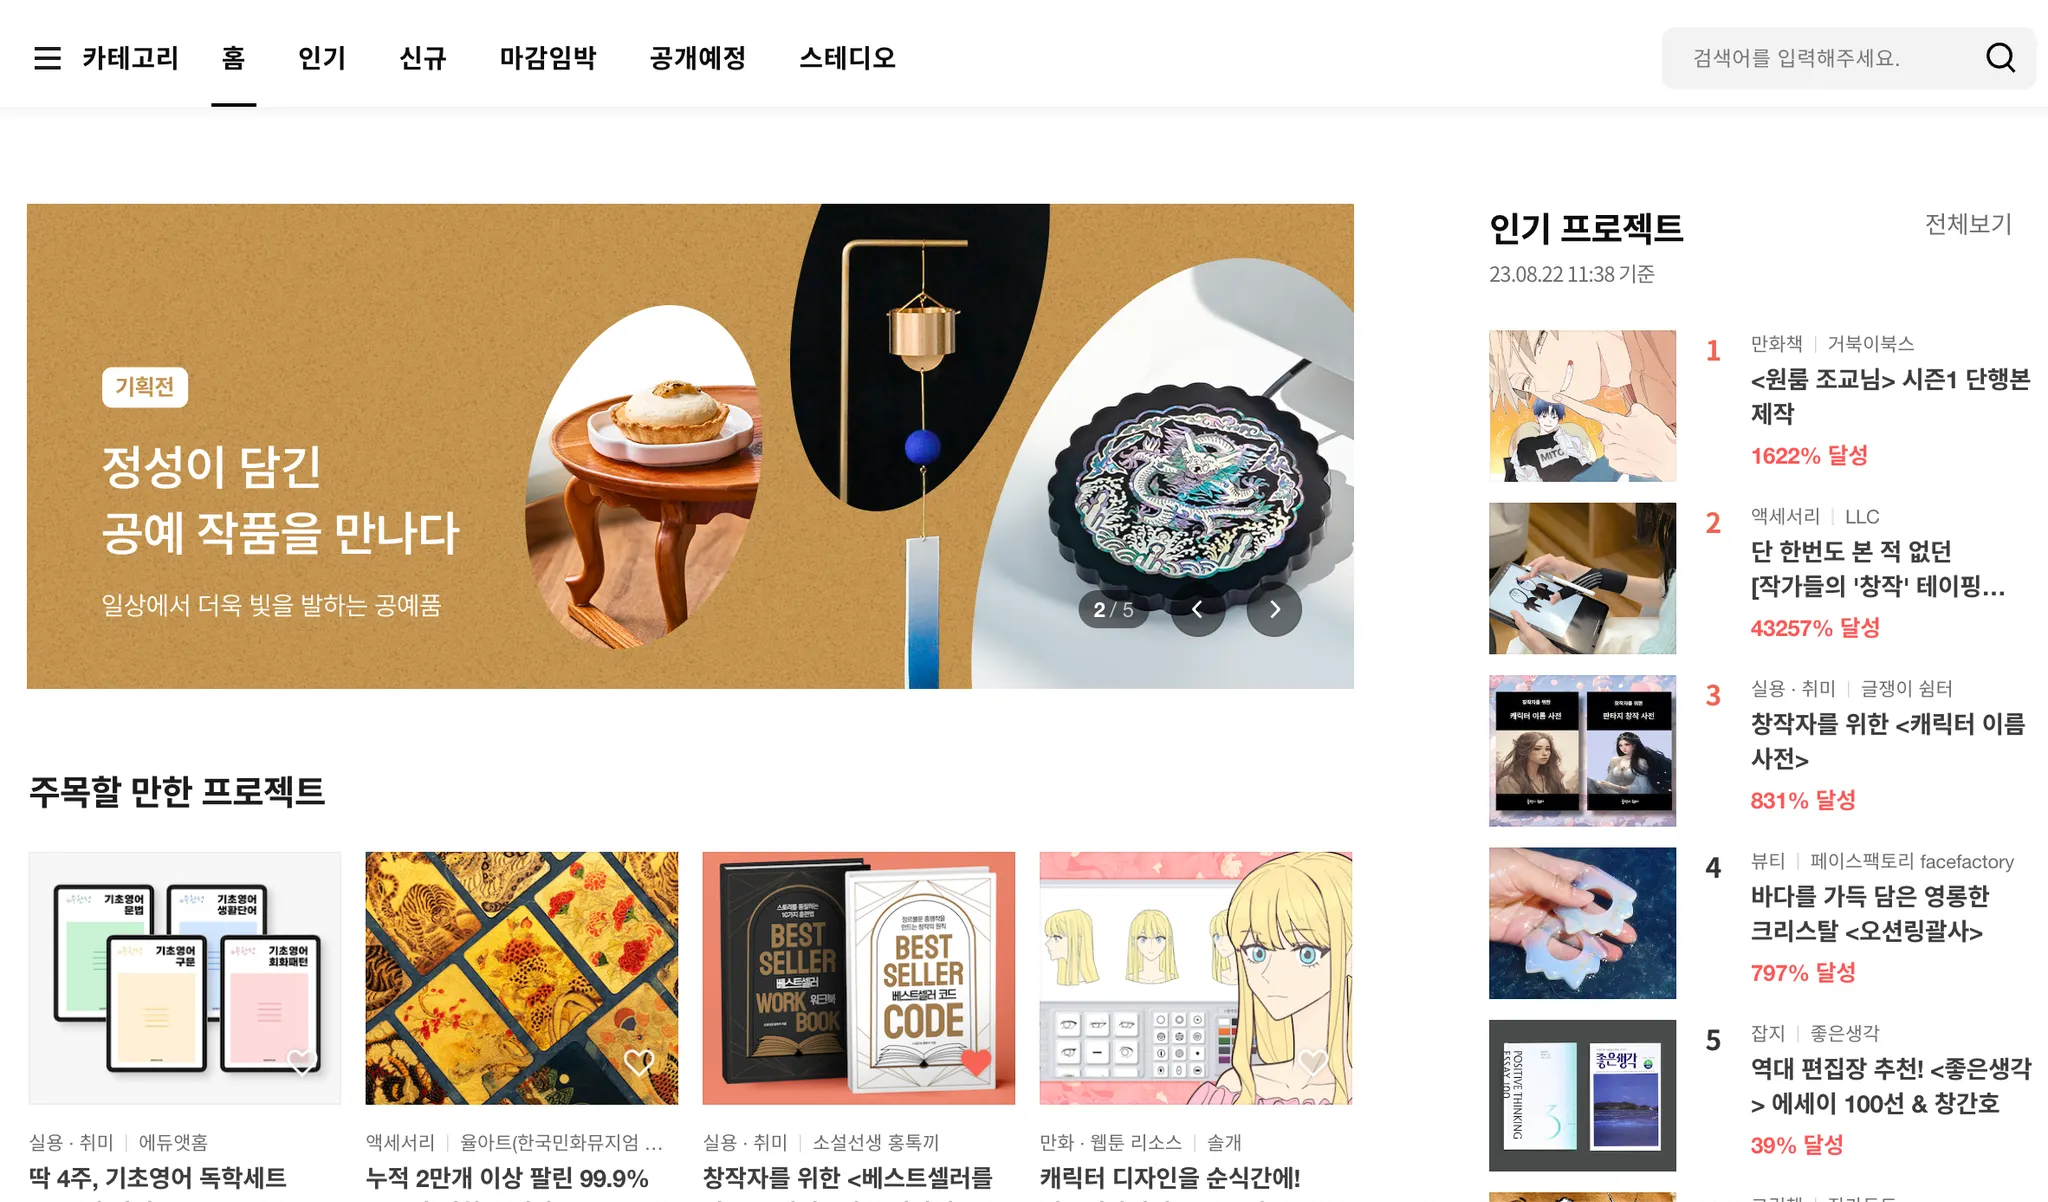
Task: Open <원룸 조교님> 시즌1 단행본 project link
Action: [1890, 396]
